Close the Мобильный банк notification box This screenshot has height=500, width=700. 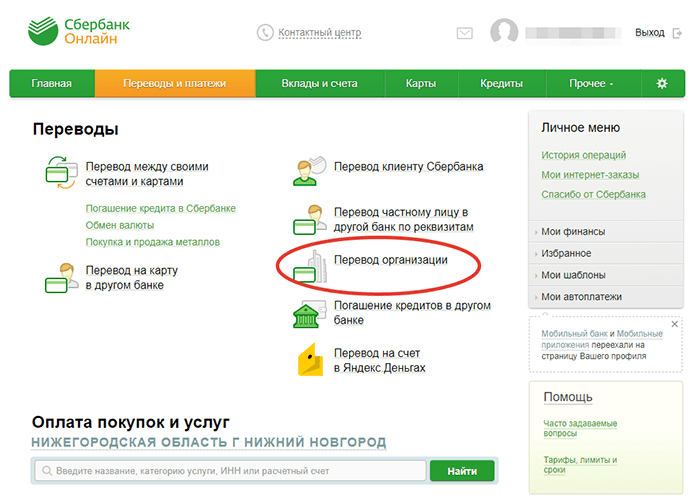(x=675, y=324)
